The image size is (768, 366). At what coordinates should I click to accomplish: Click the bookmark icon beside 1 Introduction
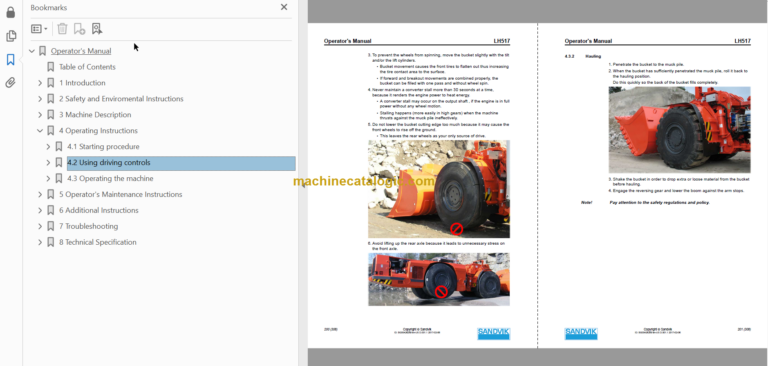click(x=50, y=83)
